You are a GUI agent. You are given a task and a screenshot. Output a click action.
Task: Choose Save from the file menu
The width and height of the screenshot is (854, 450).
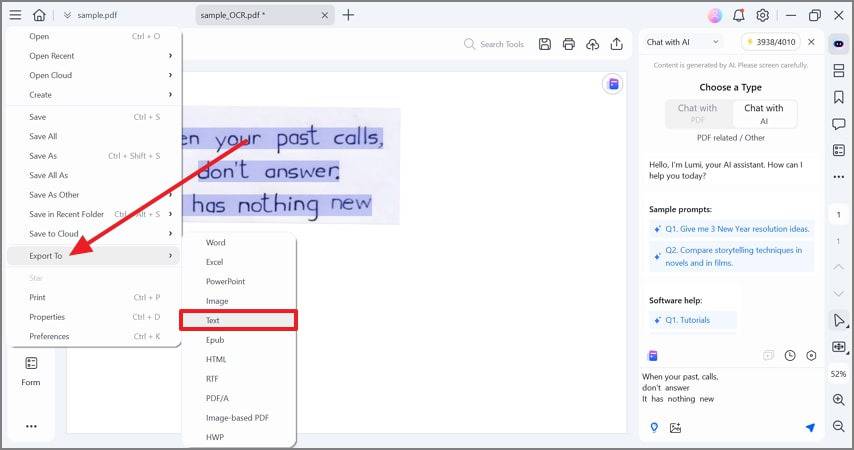94,117
